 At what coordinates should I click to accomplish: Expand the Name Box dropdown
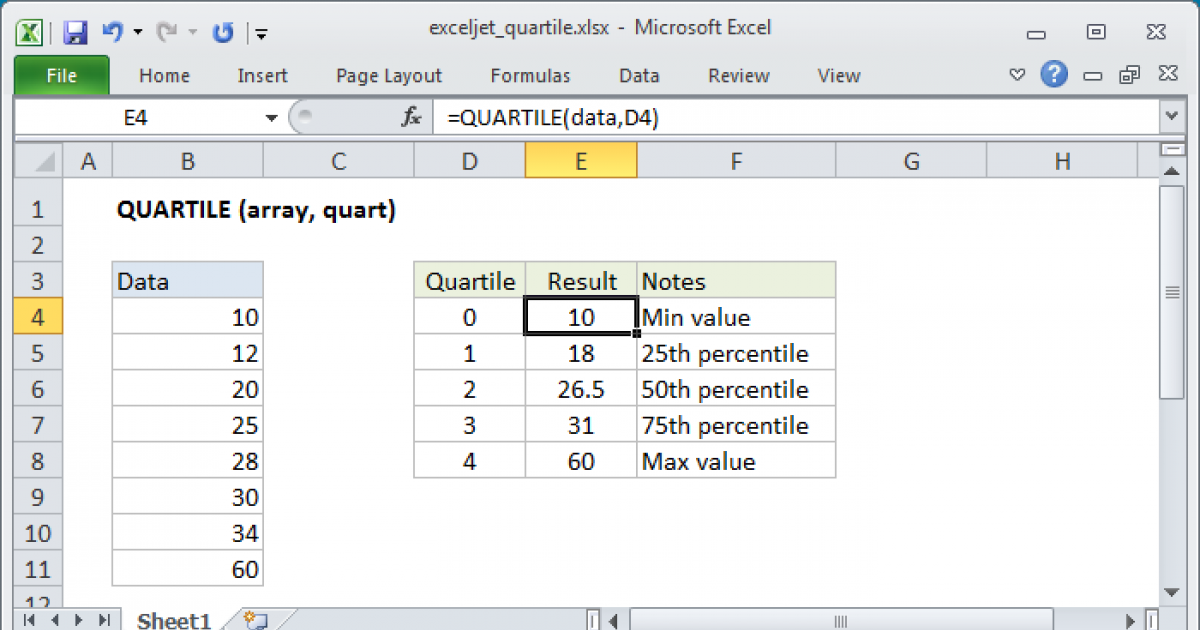pyautogui.click(x=271, y=118)
